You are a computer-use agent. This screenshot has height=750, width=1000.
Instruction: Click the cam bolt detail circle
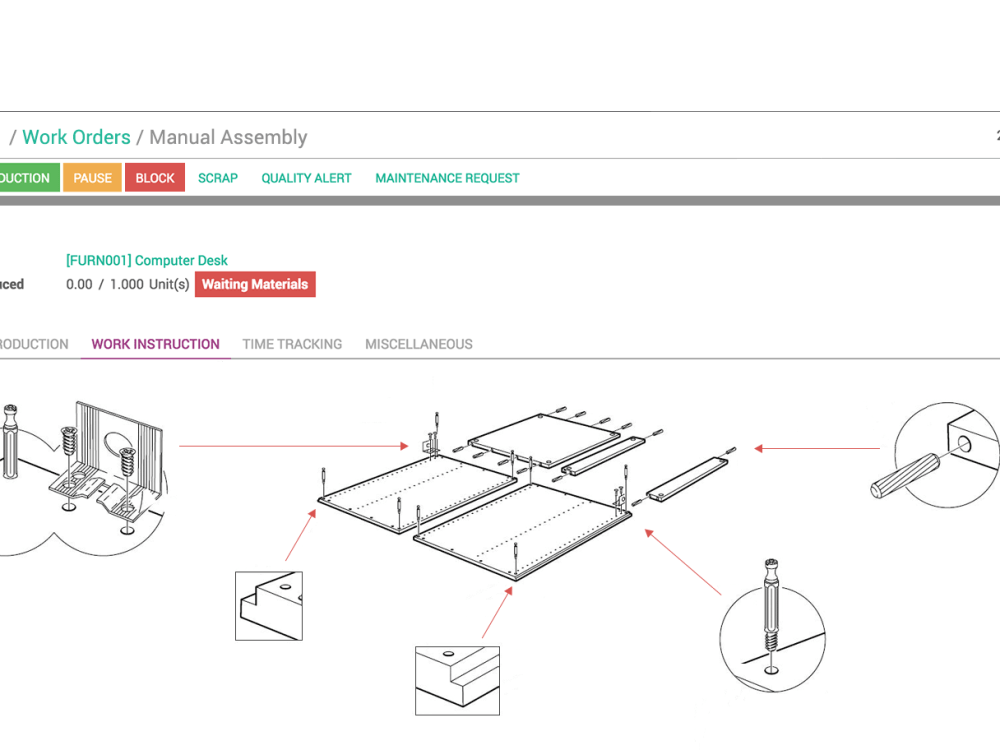tap(772, 627)
